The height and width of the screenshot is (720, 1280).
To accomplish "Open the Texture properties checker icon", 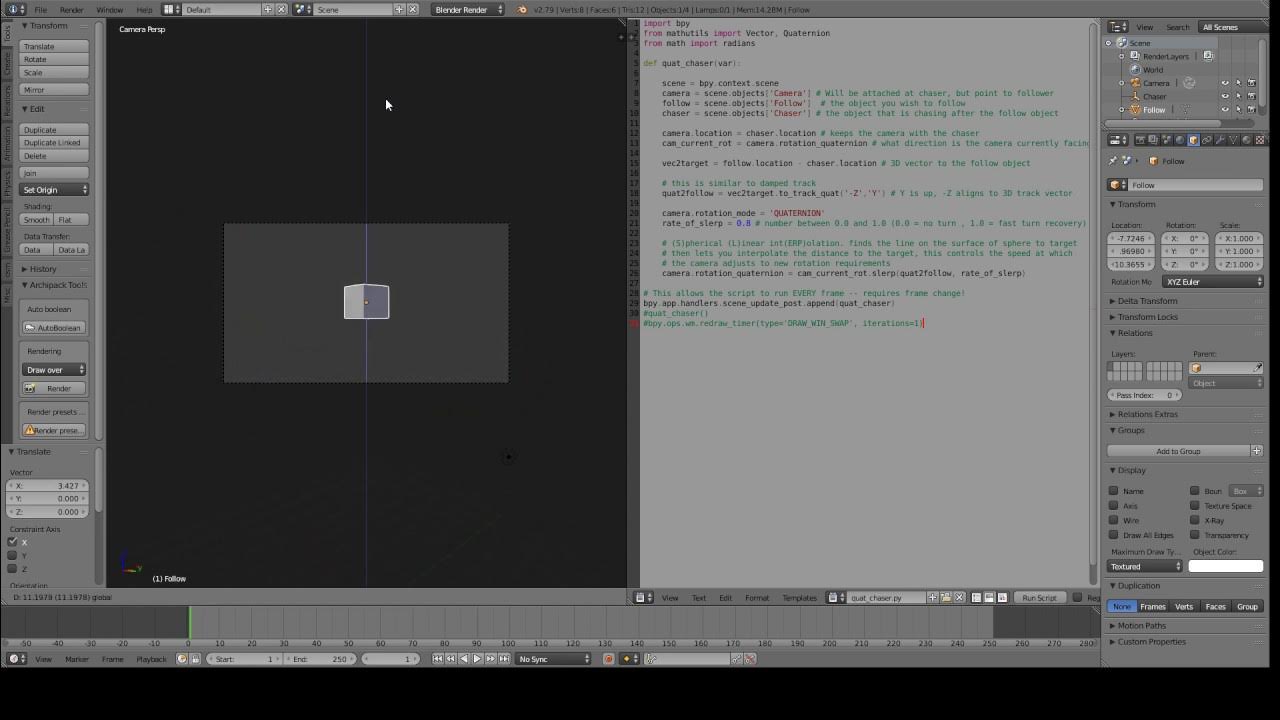I will [1260, 140].
